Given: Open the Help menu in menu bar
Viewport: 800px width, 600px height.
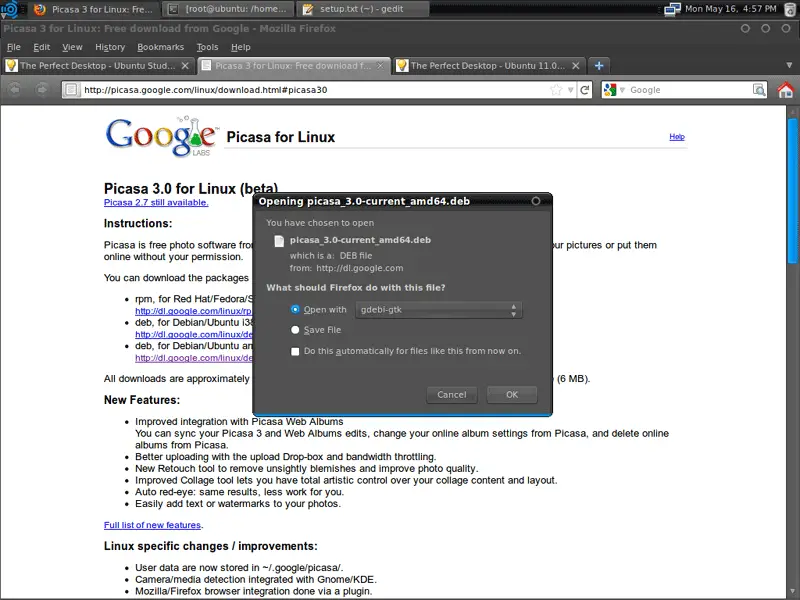Looking at the screenshot, I should tap(240, 47).
